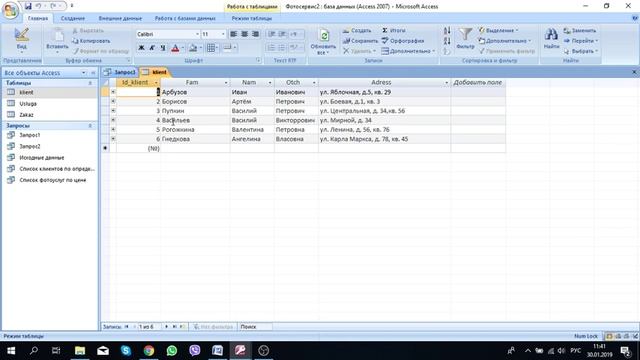Image resolution: width=640 pixels, height=360 pixels.
Task: Open gridlines options button
Action: pyautogui.click(x=212, y=48)
